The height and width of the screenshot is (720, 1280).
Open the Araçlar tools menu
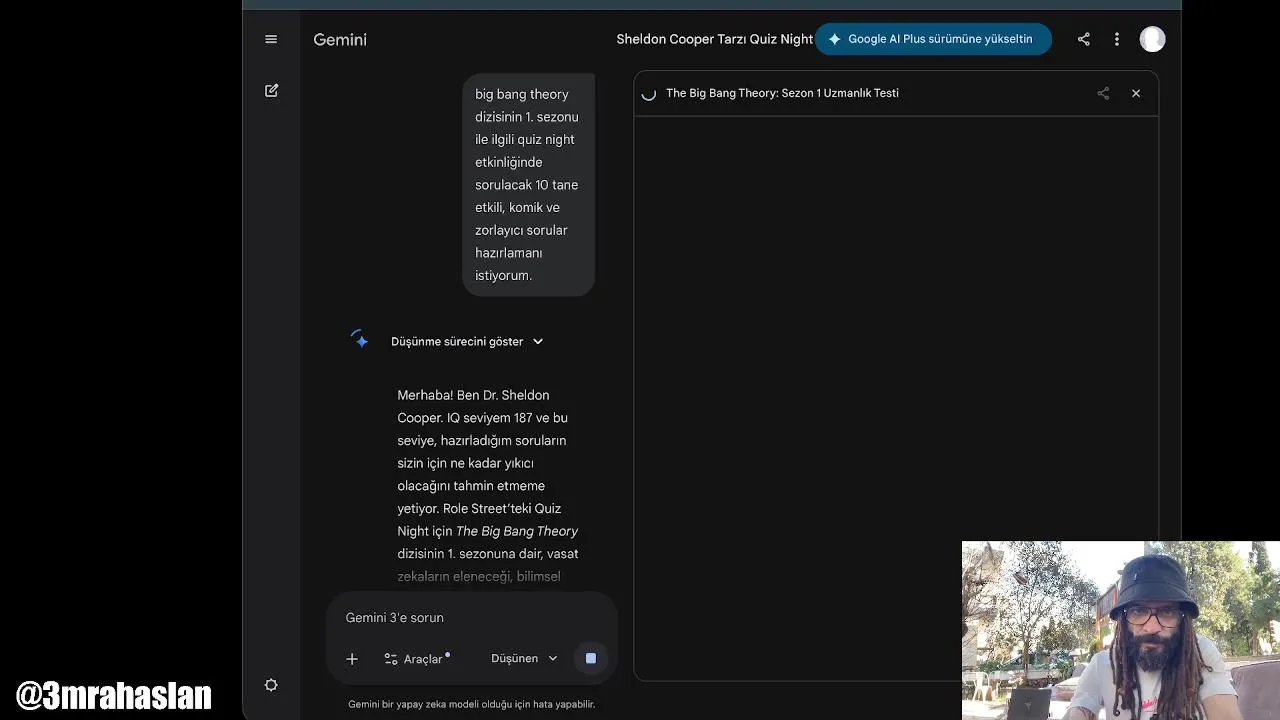pos(414,659)
